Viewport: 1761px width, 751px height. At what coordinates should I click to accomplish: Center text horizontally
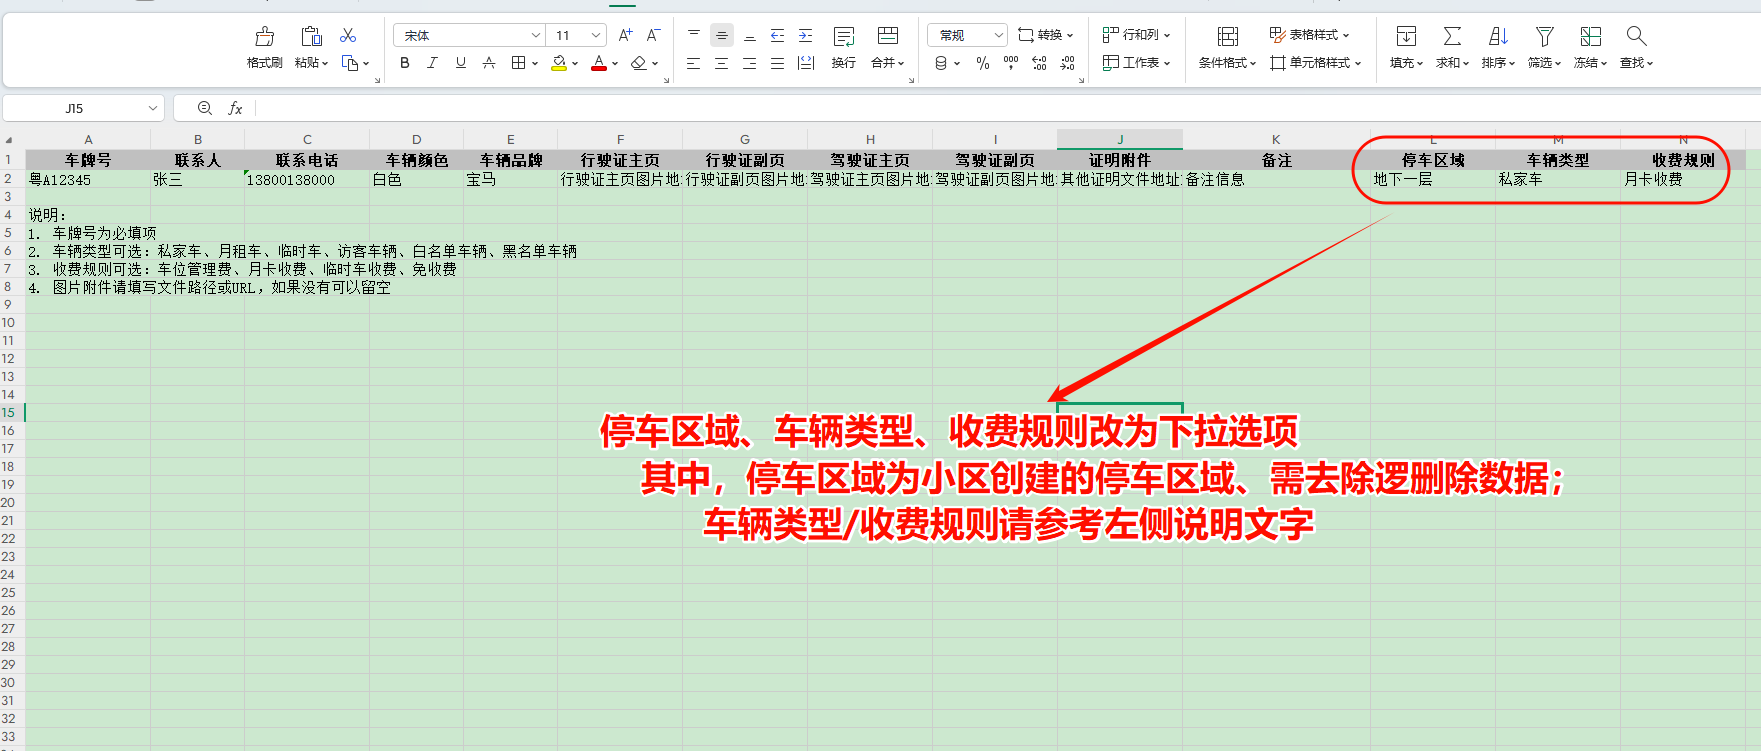[722, 63]
